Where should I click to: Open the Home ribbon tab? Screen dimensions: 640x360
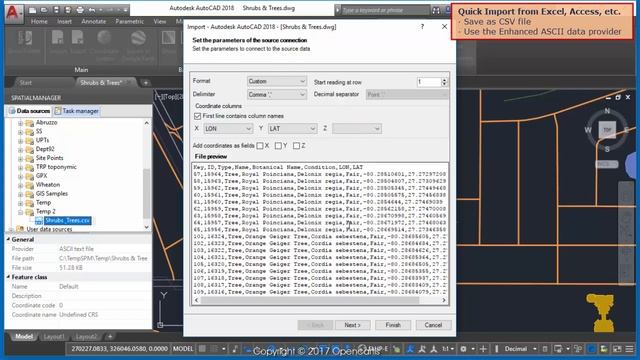(39, 21)
